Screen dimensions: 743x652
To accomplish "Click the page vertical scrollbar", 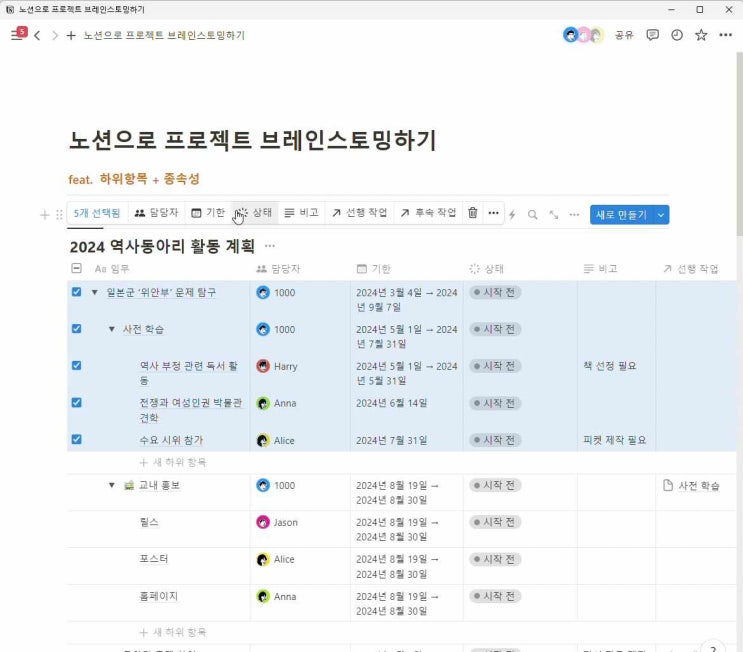I will [739, 144].
